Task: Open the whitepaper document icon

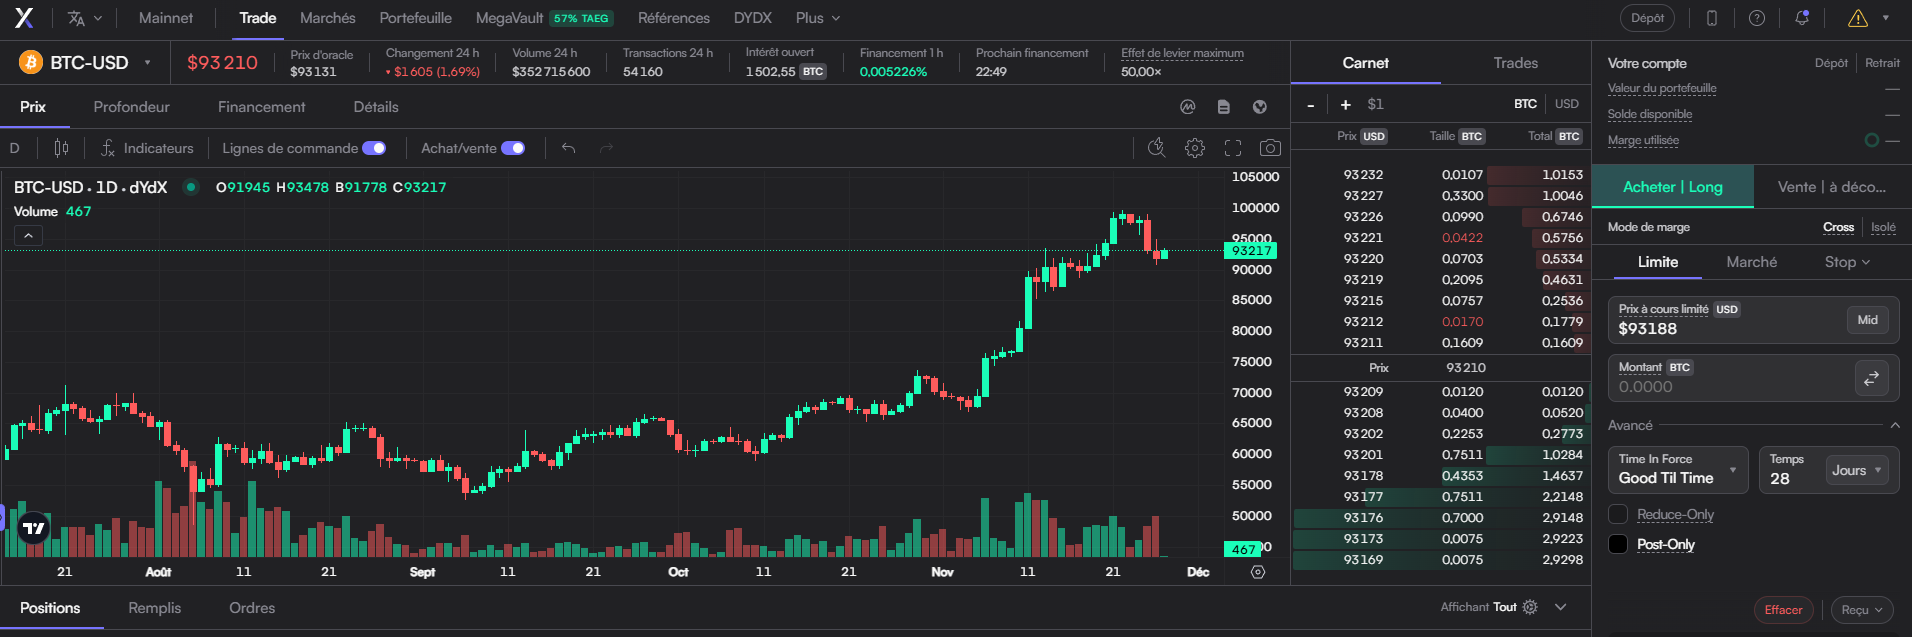Action: 1224,107
